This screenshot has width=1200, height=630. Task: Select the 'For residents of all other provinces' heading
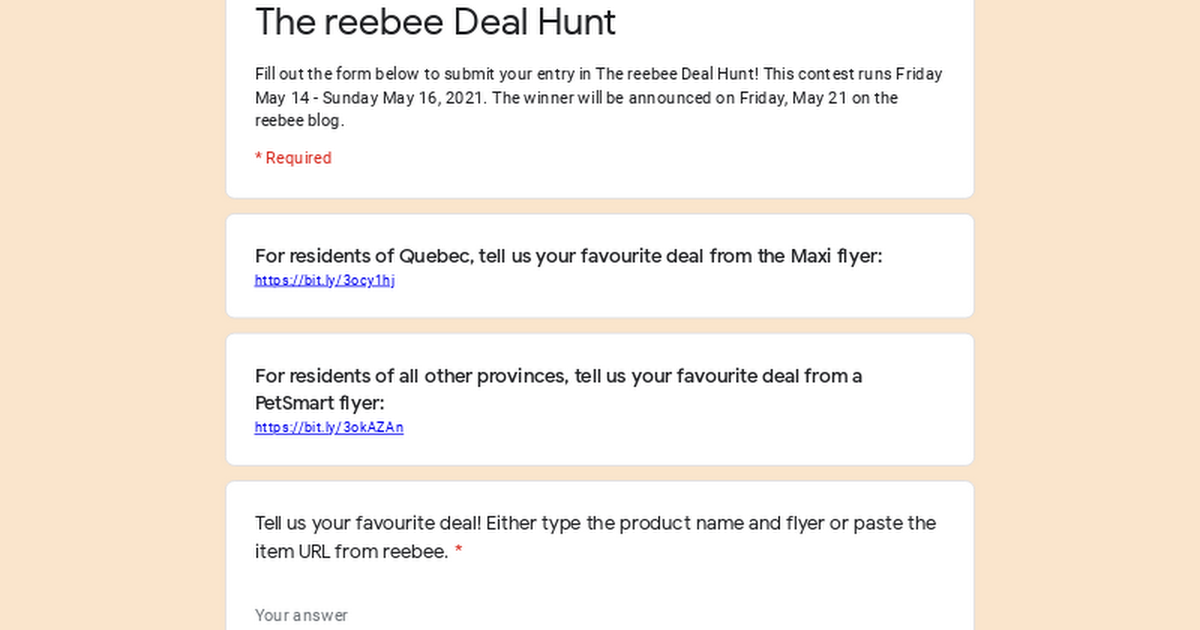[x=558, y=389]
